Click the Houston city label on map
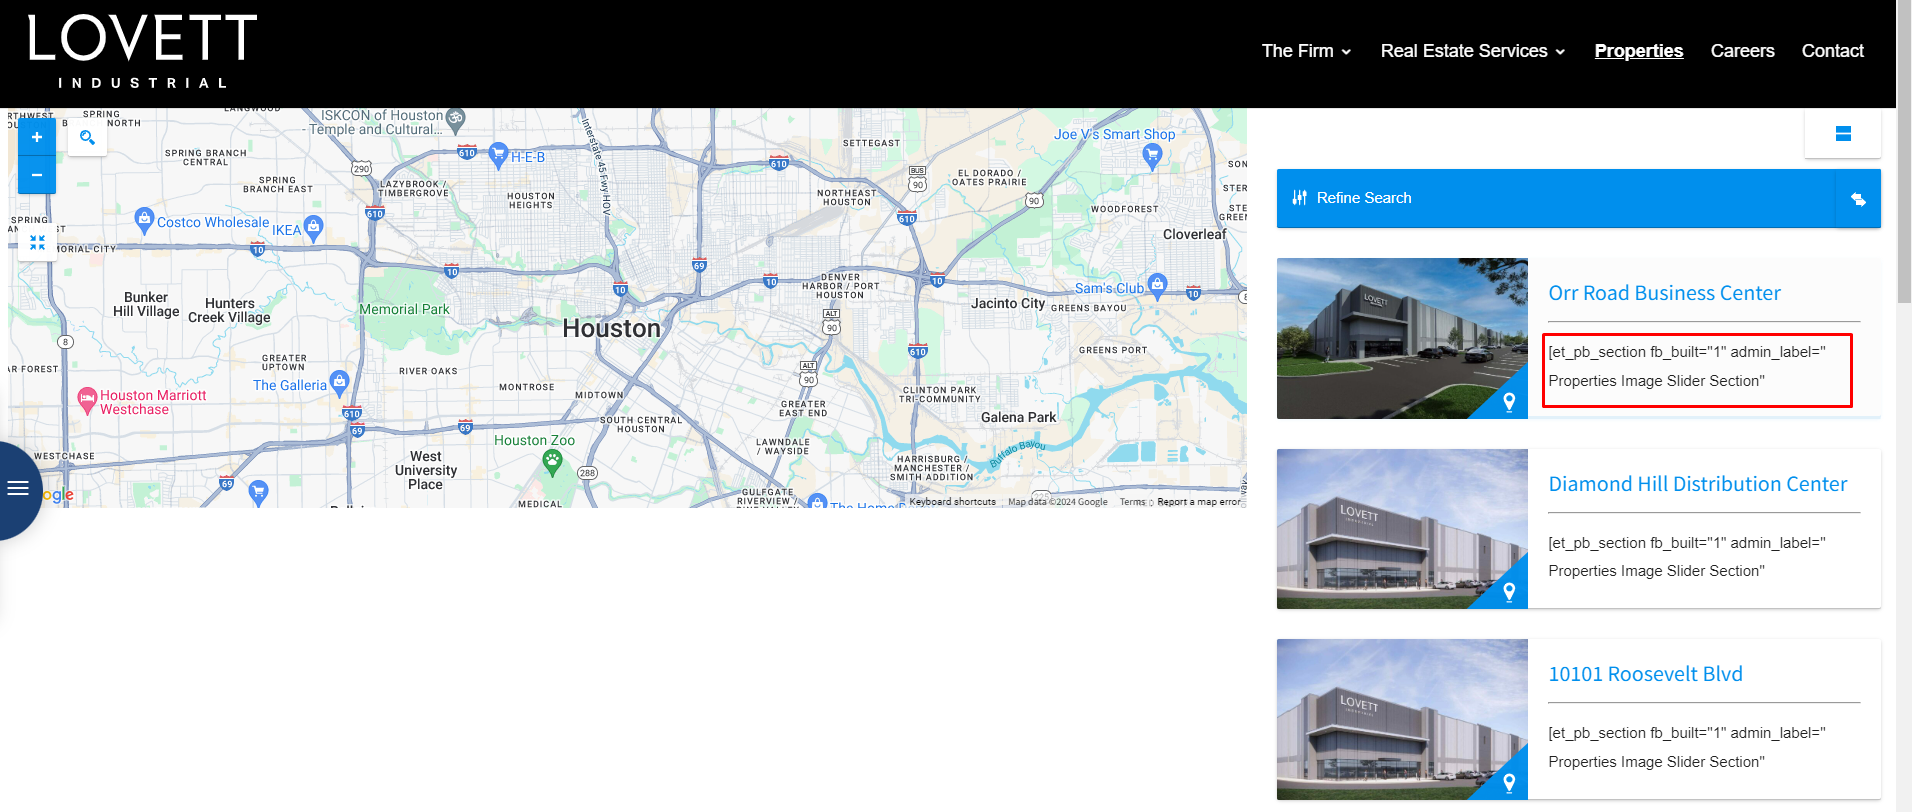Image resolution: width=1912 pixels, height=812 pixels. (611, 329)
